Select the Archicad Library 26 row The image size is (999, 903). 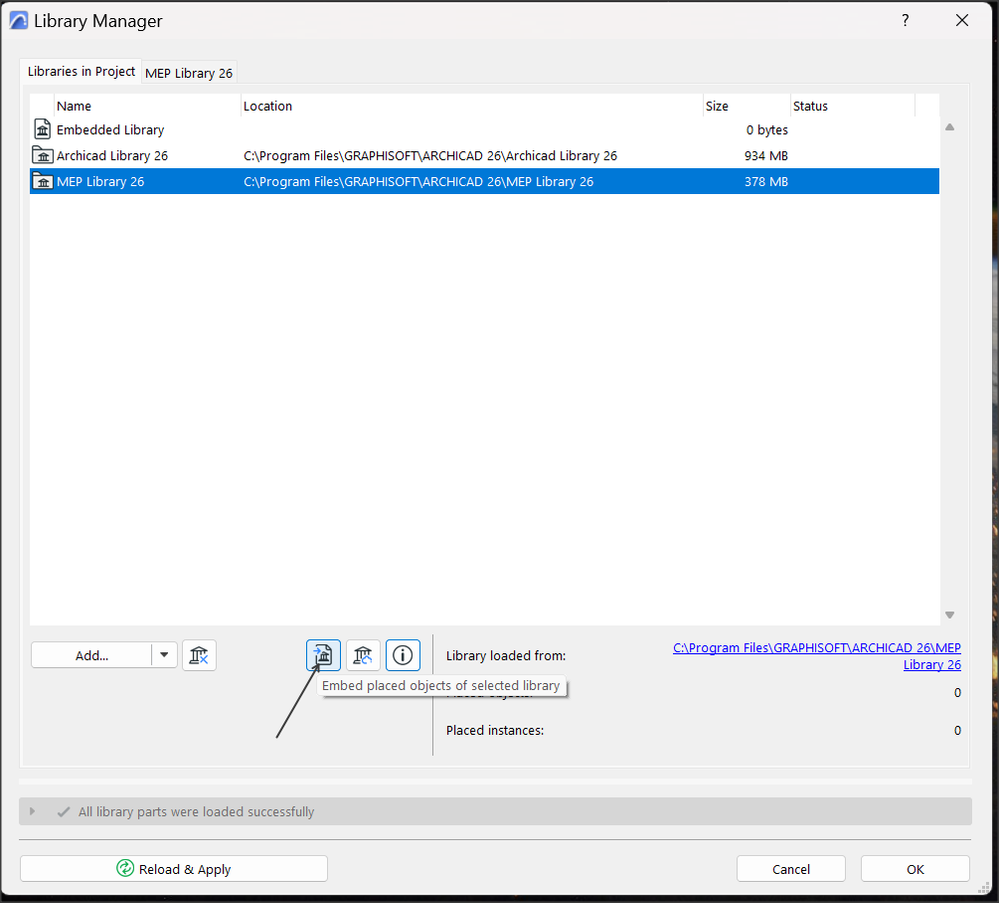tap(400, 155)
